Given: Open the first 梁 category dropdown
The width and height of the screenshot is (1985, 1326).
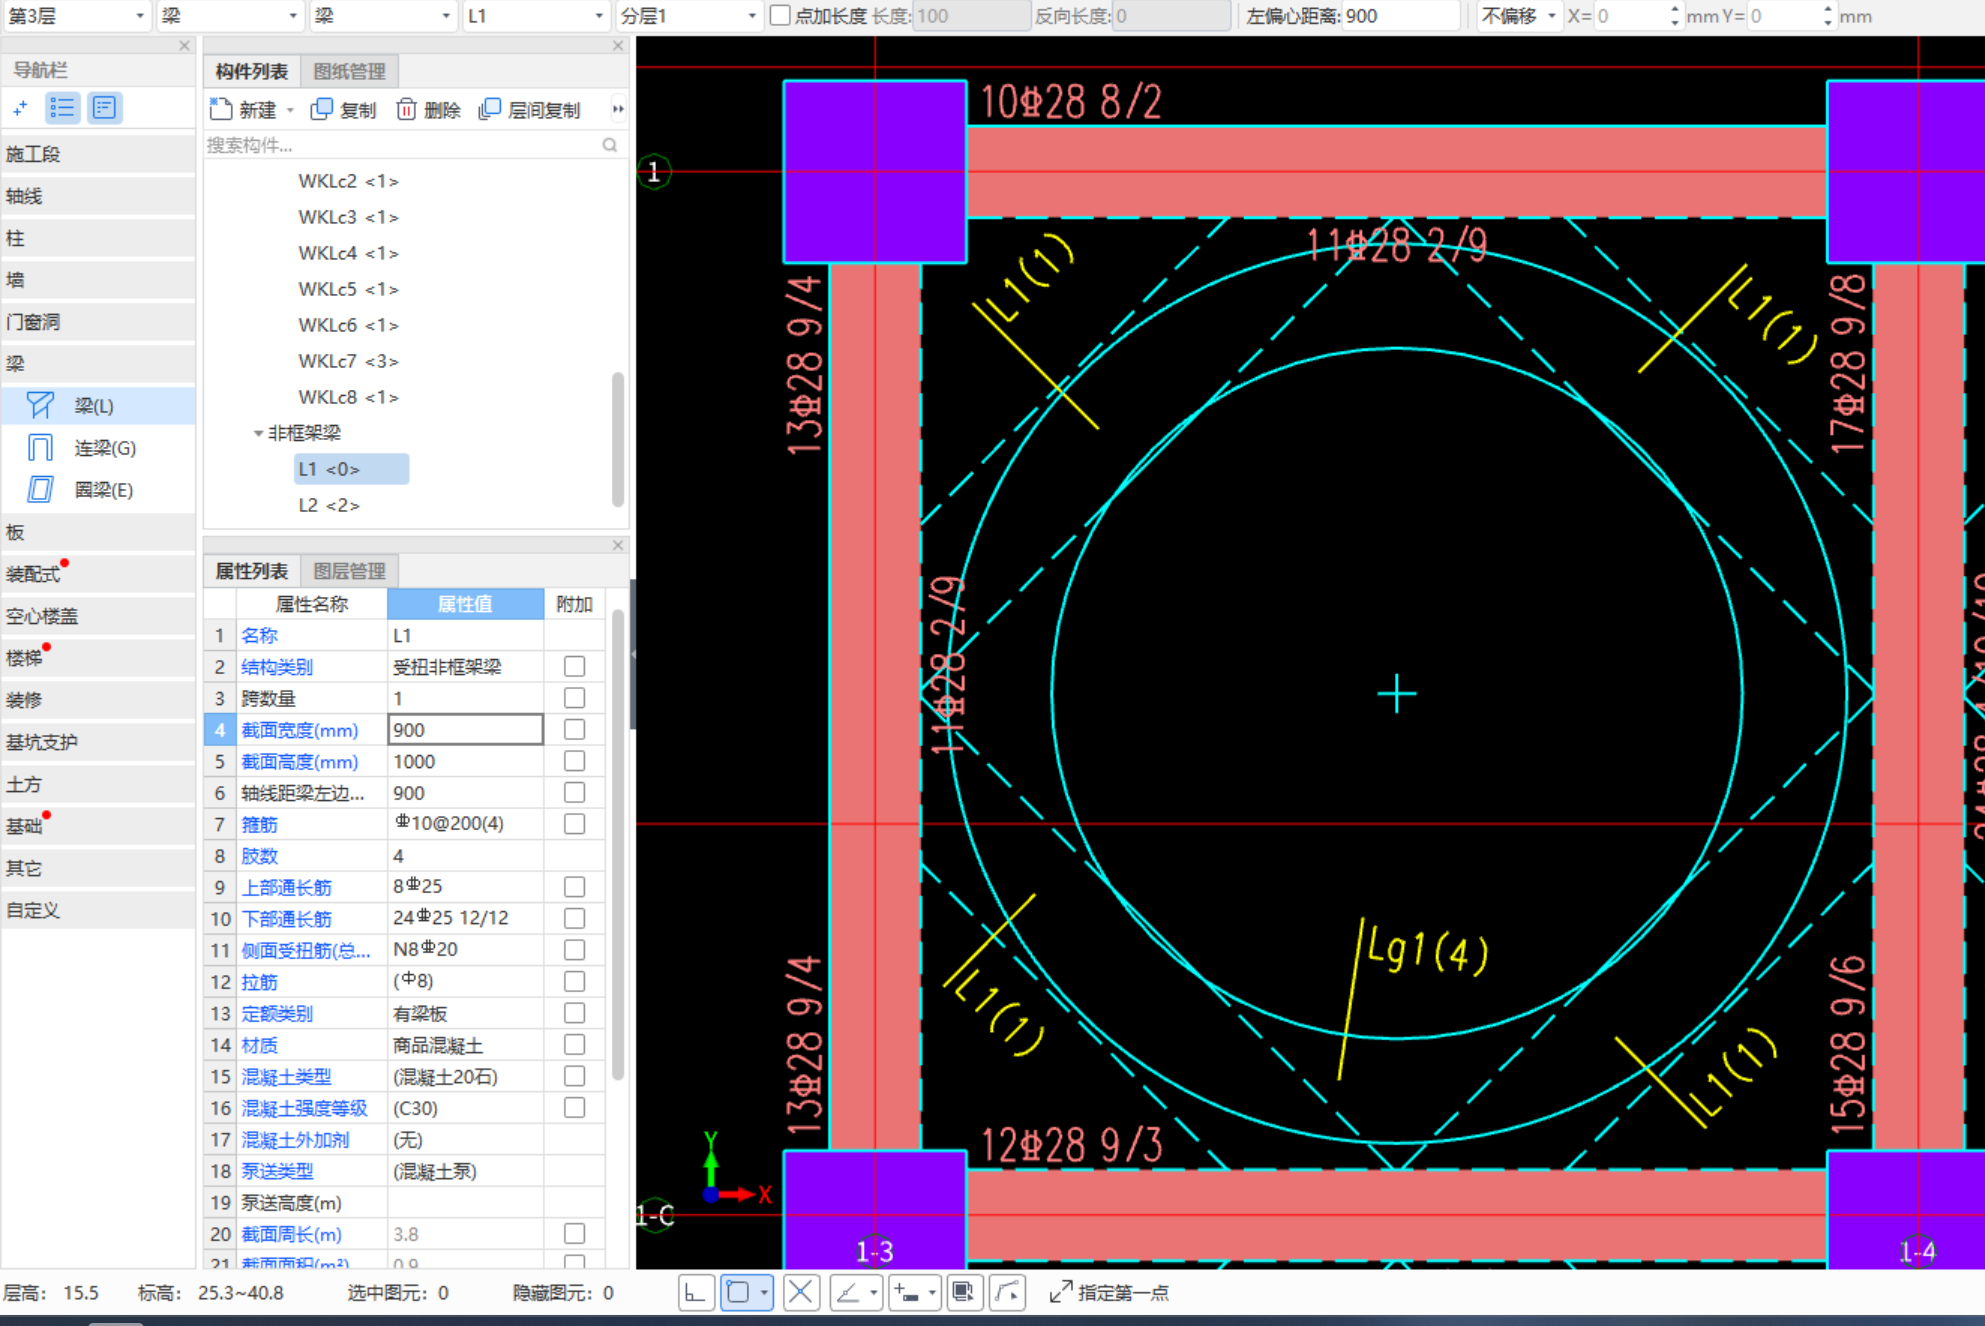Looking at the screenshot, I should coord(230,15).
